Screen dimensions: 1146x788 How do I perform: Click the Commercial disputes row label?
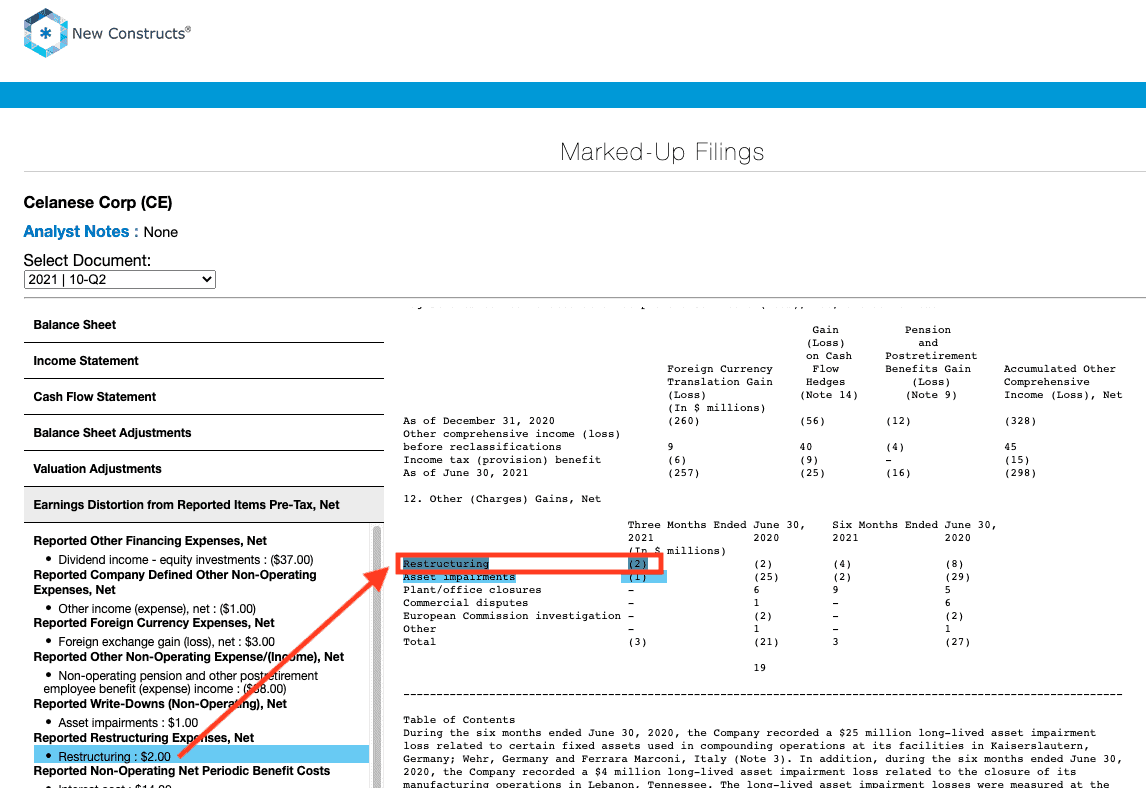(x=466, y=603)
